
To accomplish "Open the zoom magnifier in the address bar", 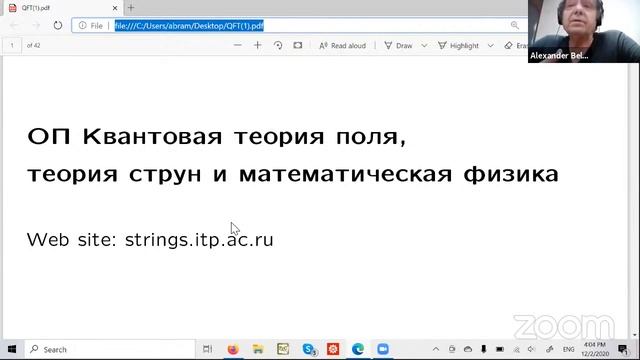I will pyautogui.click(x=514, y=25).
